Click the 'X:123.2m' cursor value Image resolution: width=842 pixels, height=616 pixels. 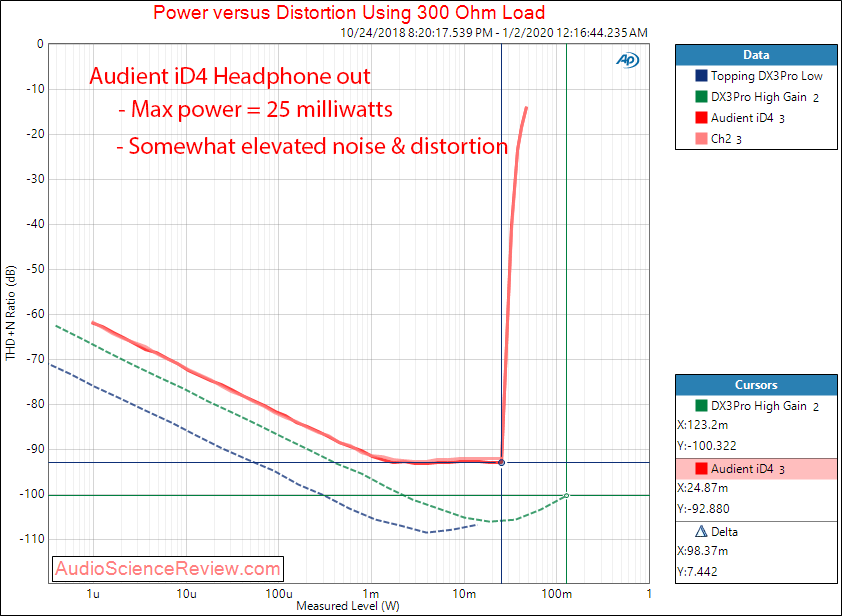click(702, 425)
